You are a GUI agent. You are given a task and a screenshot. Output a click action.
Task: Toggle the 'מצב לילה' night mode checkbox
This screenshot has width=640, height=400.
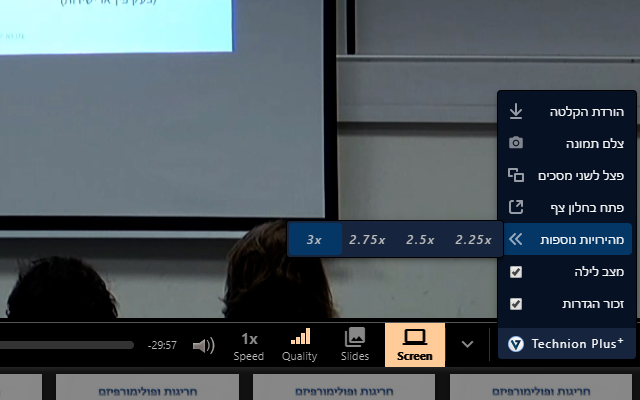516,272
